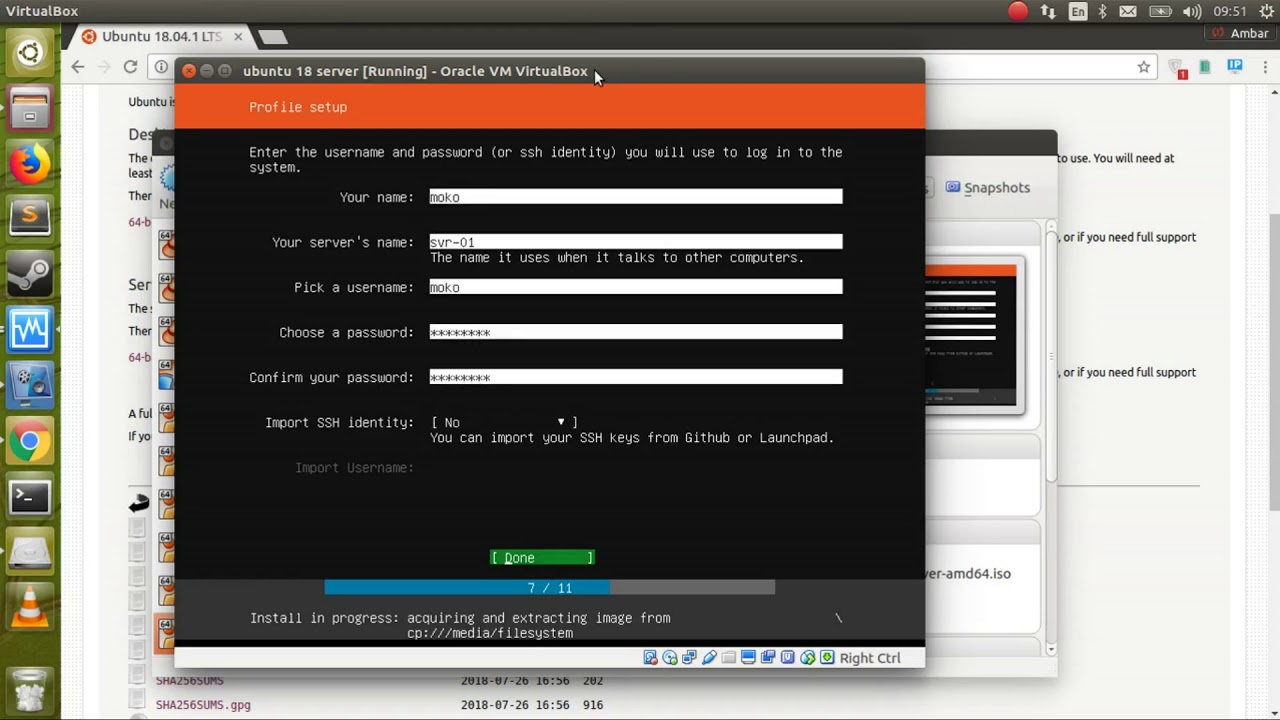Open Firefox from the Ubuntu launcher

pyautogui.click(x=30, y=162)
